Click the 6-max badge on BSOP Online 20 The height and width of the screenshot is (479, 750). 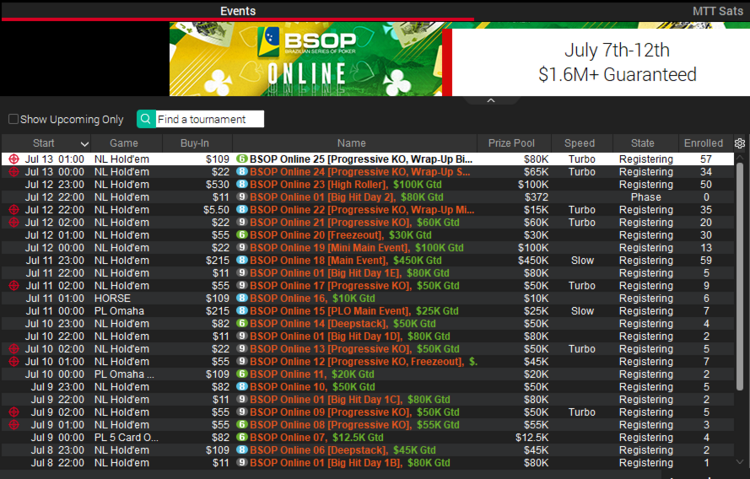click(242, 235)
